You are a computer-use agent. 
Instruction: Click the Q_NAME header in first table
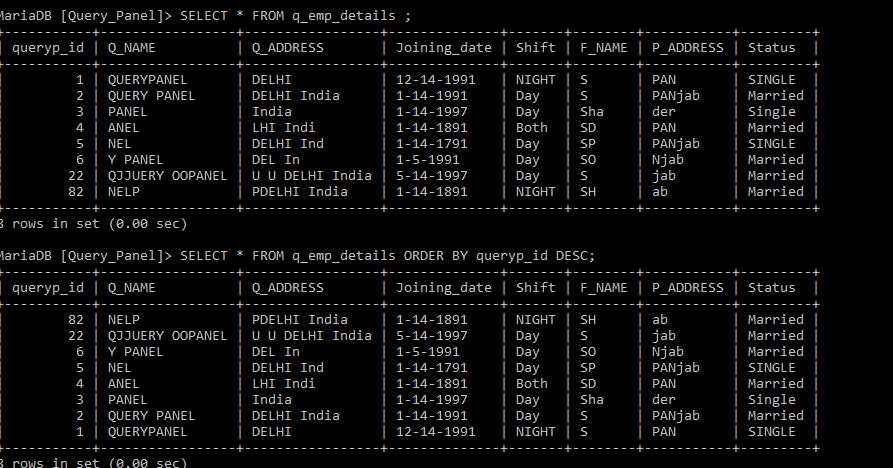pos(130,47)
